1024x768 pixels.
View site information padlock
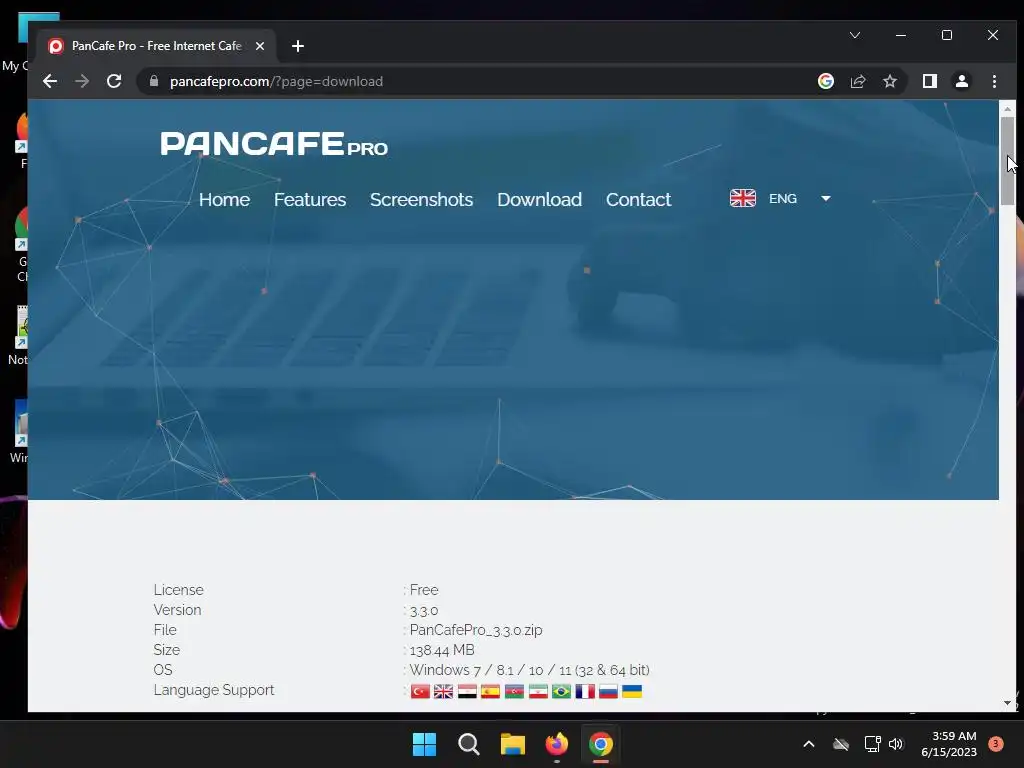tap(154, 81)
